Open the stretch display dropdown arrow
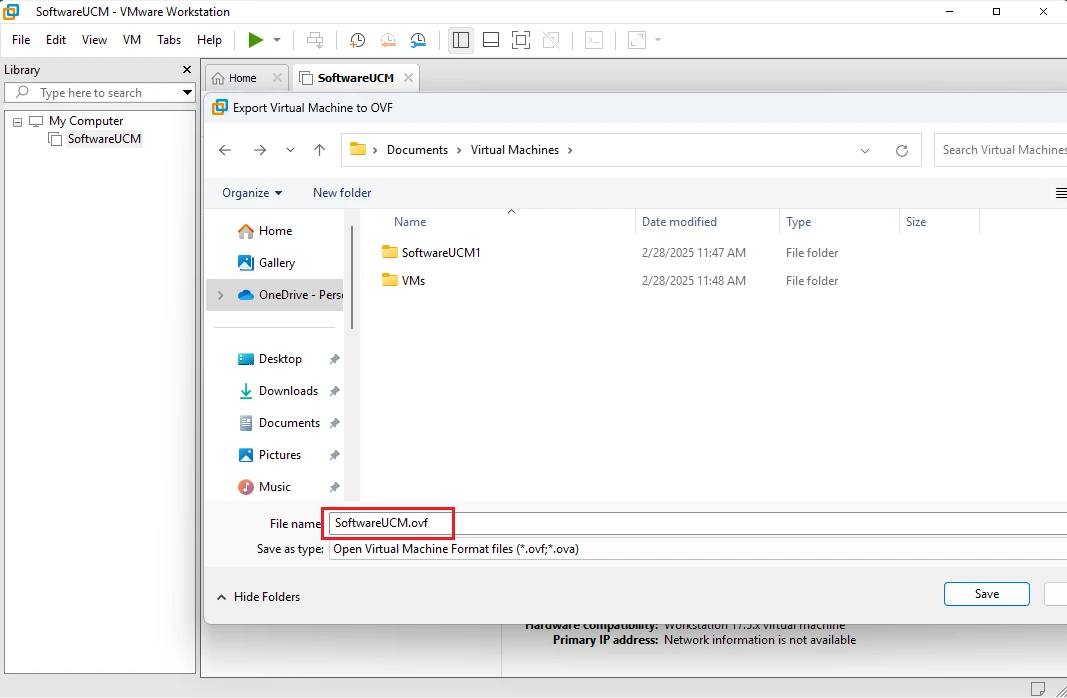Image resolution: width=1067 pixels, height=698 pixels. click(658, 40)
